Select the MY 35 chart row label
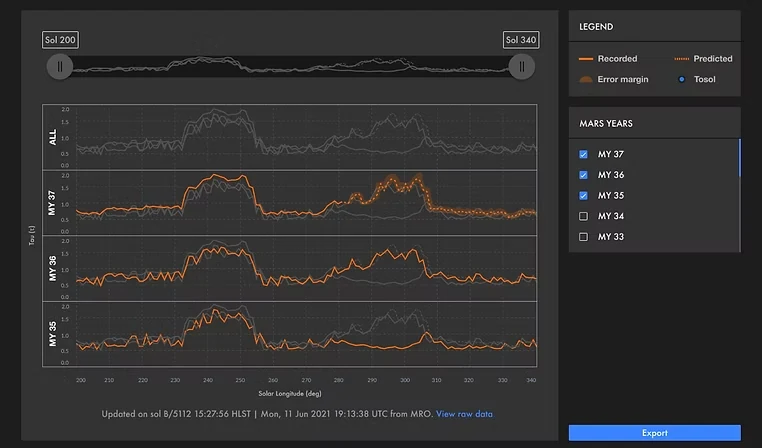Image resolution: width=762 pixels, height=448 pixels. tap(52, 334)
